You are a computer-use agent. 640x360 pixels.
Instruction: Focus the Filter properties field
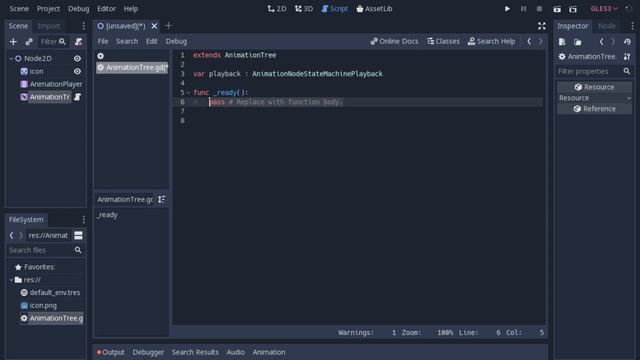point(594,71)
